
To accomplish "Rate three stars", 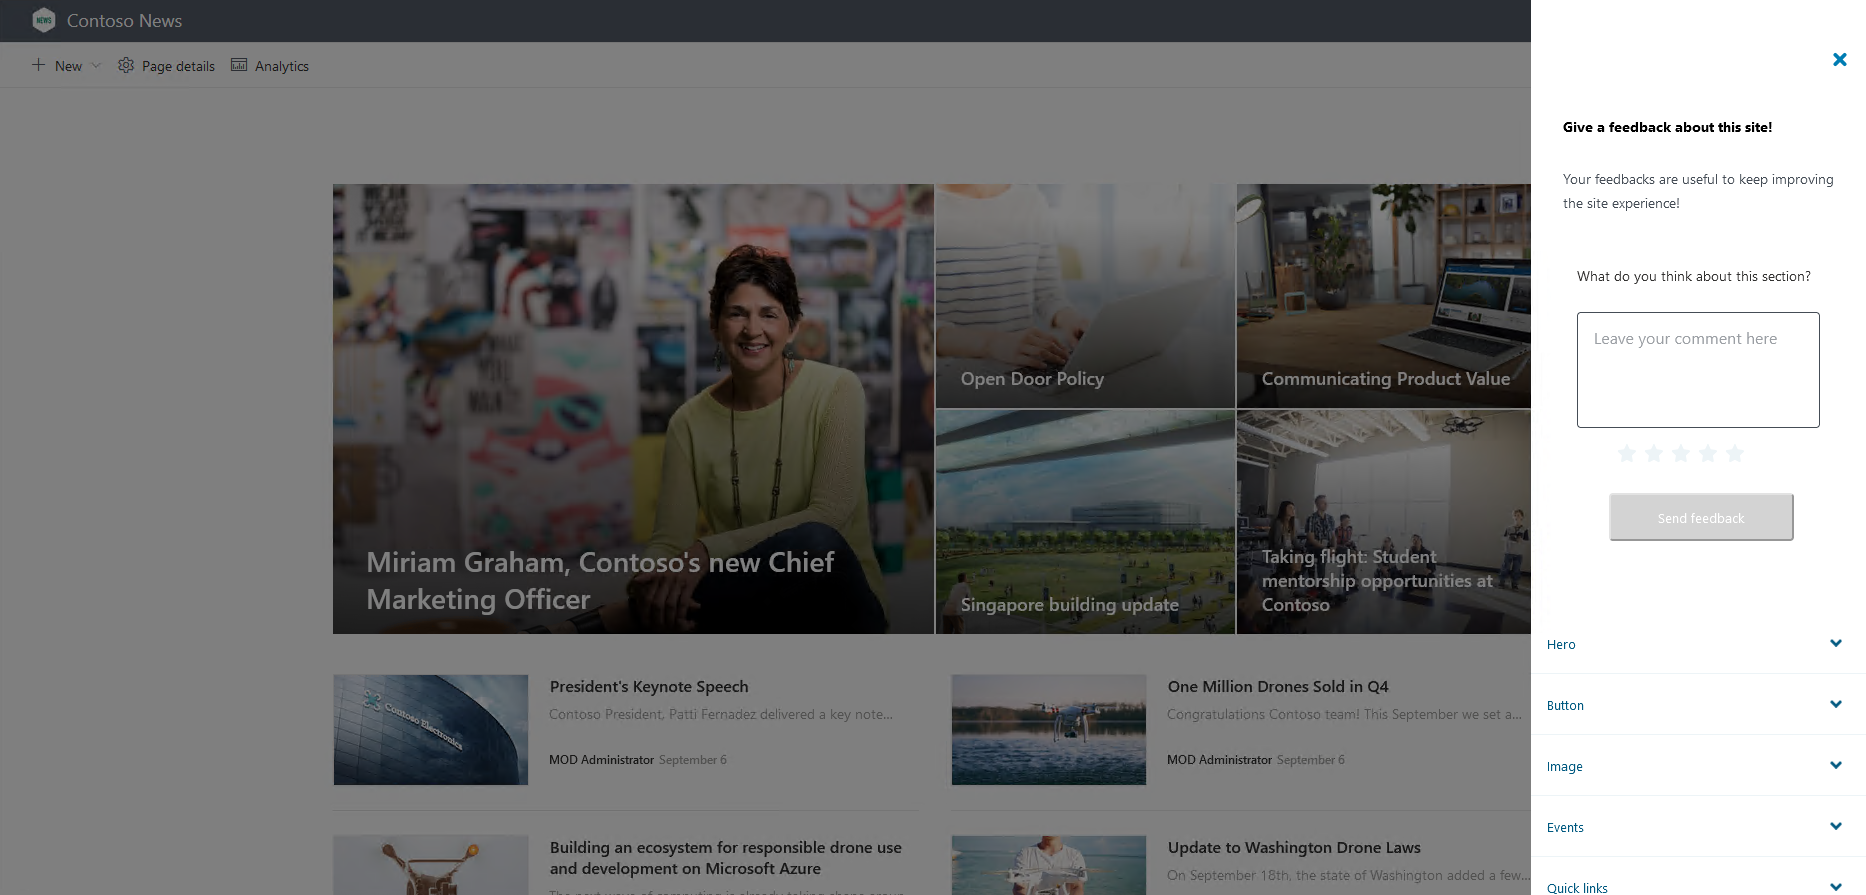I will [1681, 454].
